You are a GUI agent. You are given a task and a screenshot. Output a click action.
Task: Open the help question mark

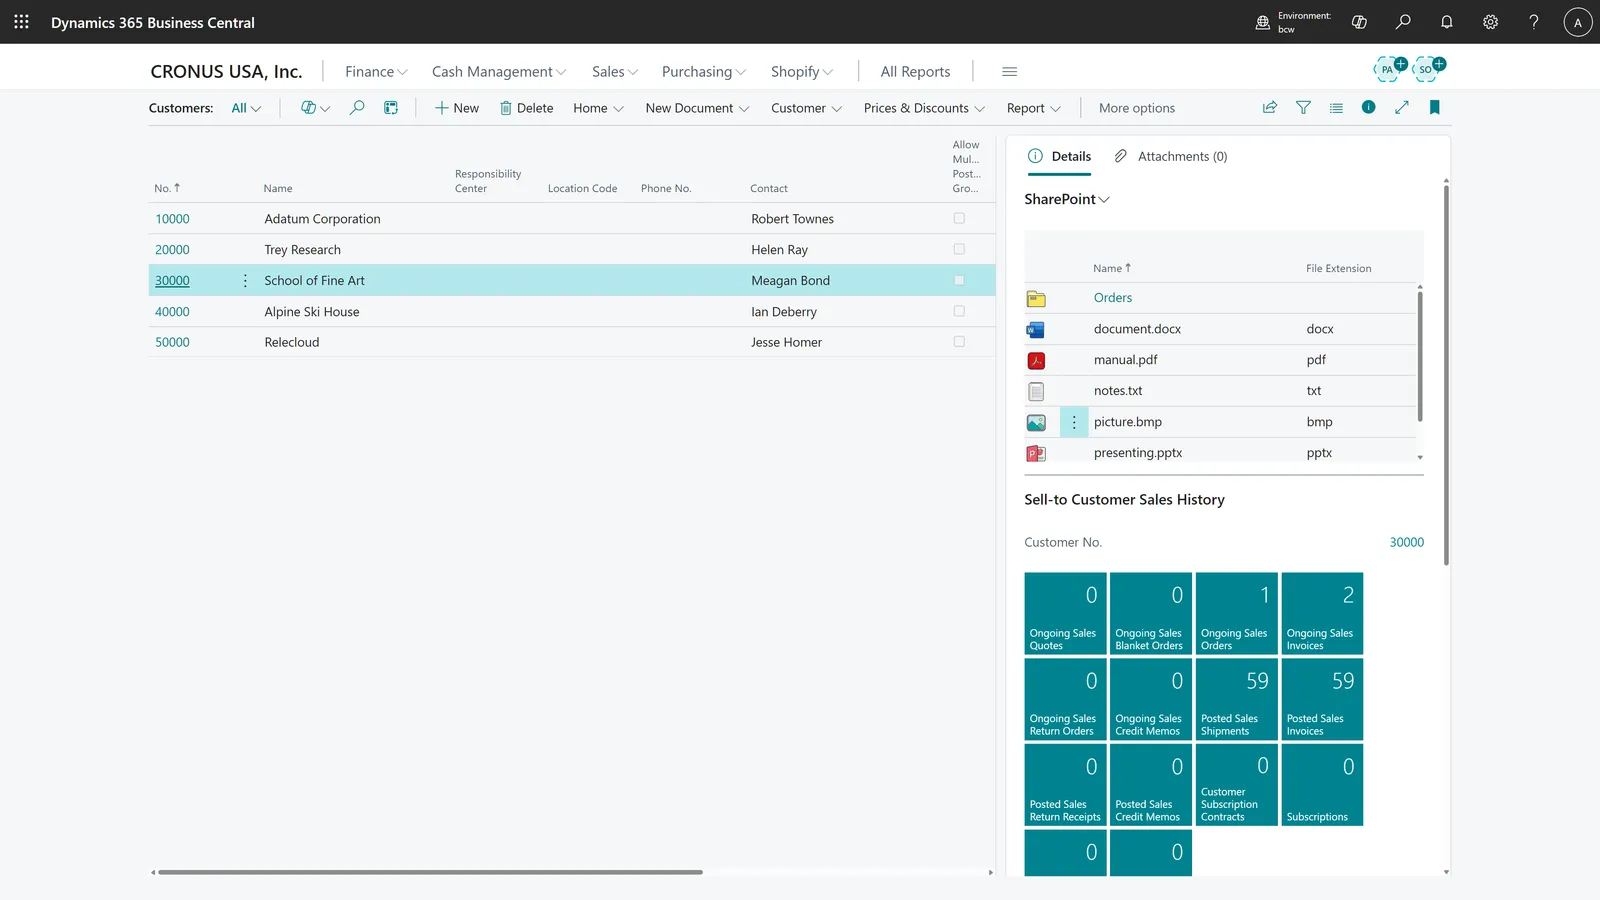[x=1533, y=22]
